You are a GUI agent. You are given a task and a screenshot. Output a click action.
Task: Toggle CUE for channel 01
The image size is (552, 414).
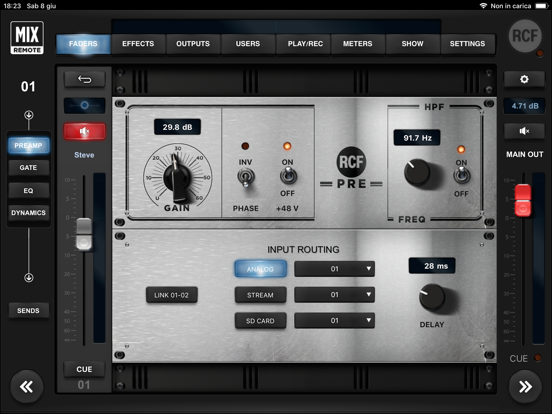[x=84, y=369]
